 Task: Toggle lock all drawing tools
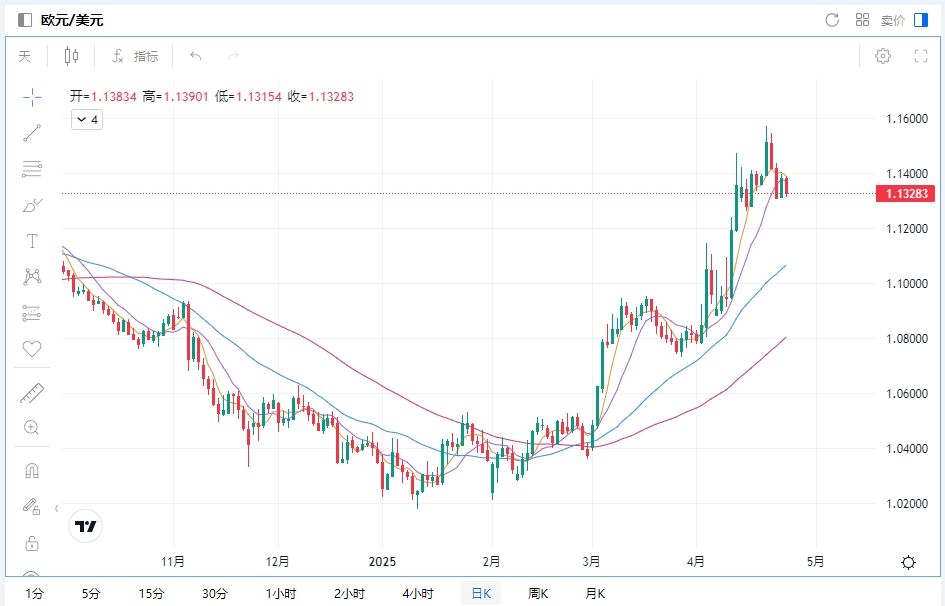32,543
